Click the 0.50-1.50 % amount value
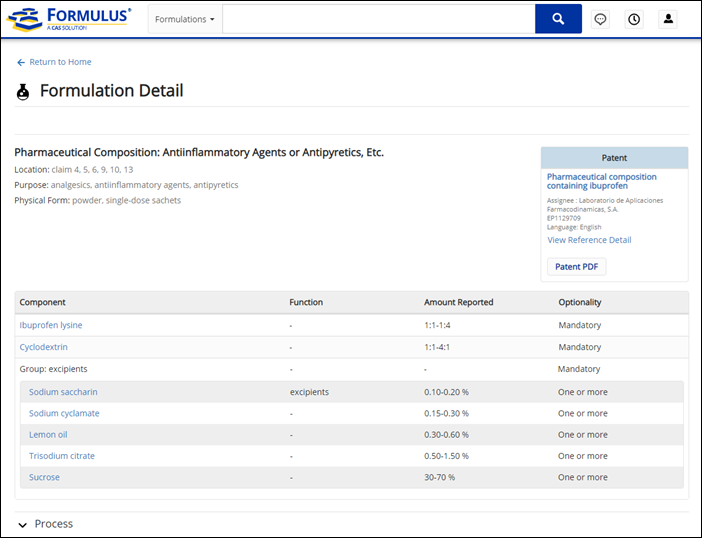Screen dimensions: 702x538 click(446, 456)
